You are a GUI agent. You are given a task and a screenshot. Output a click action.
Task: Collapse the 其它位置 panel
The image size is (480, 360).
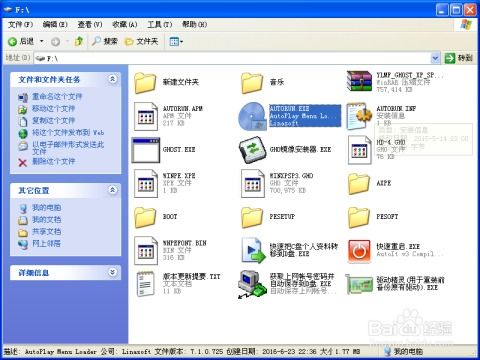[113, 190]
